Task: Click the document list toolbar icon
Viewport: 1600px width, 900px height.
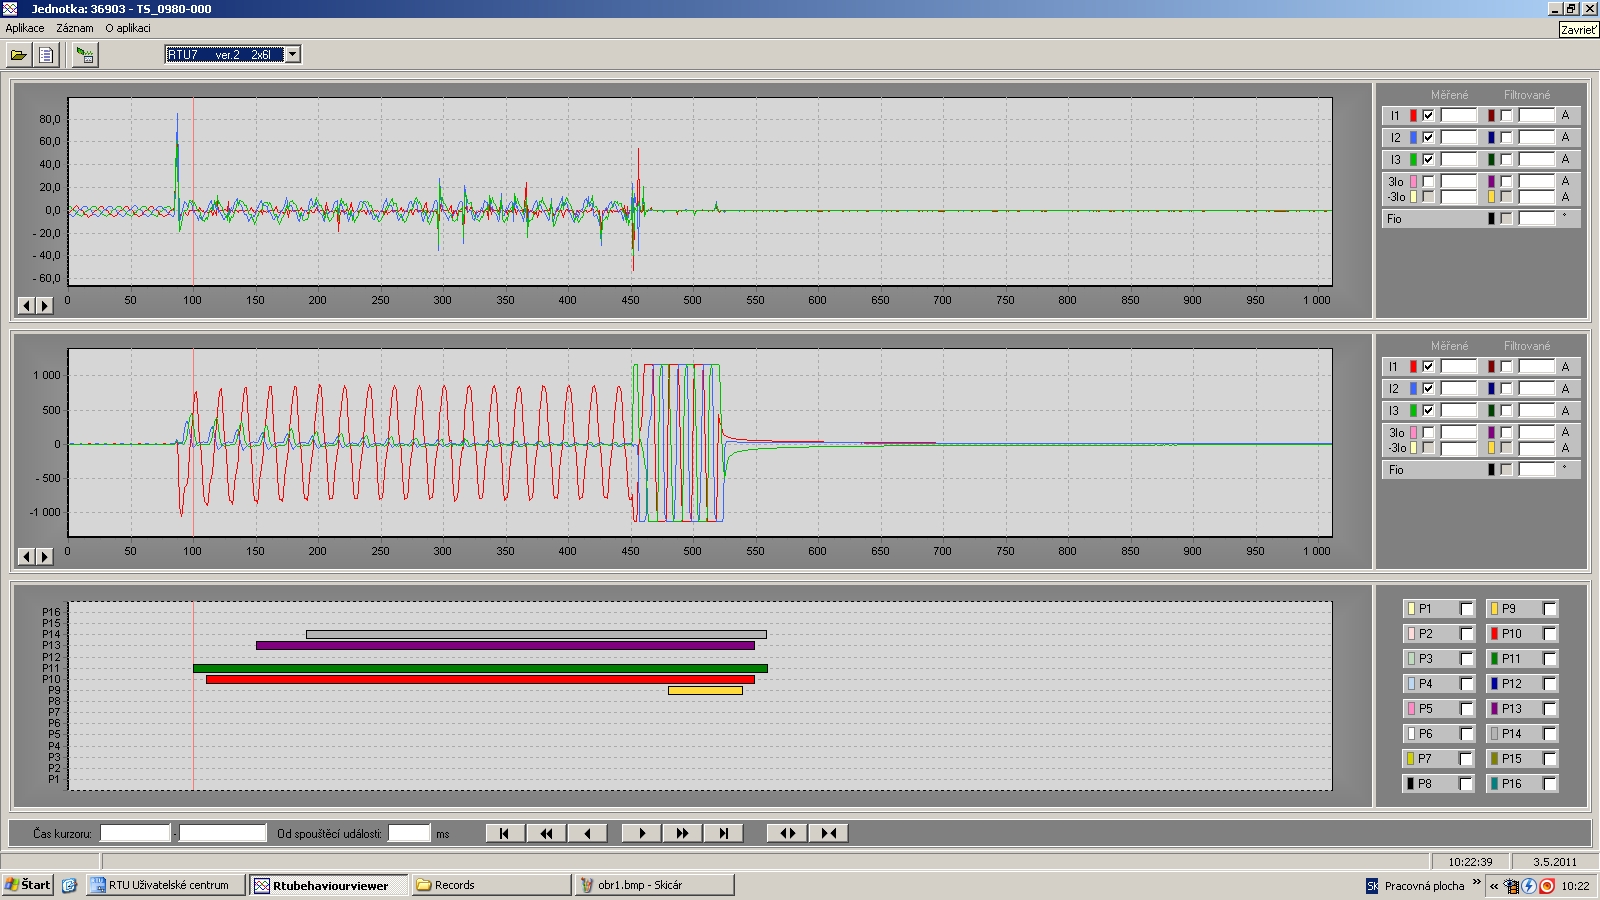Action: 46,55
